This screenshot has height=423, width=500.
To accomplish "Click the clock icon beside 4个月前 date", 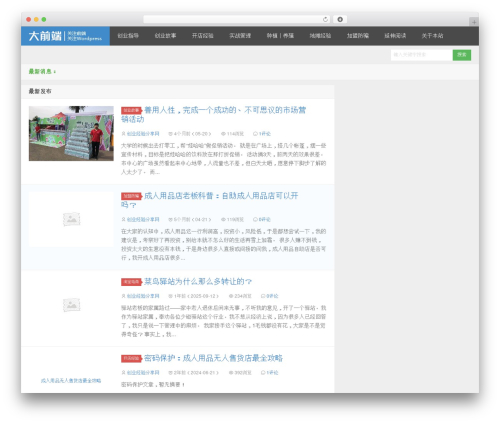I will (170, 134).
